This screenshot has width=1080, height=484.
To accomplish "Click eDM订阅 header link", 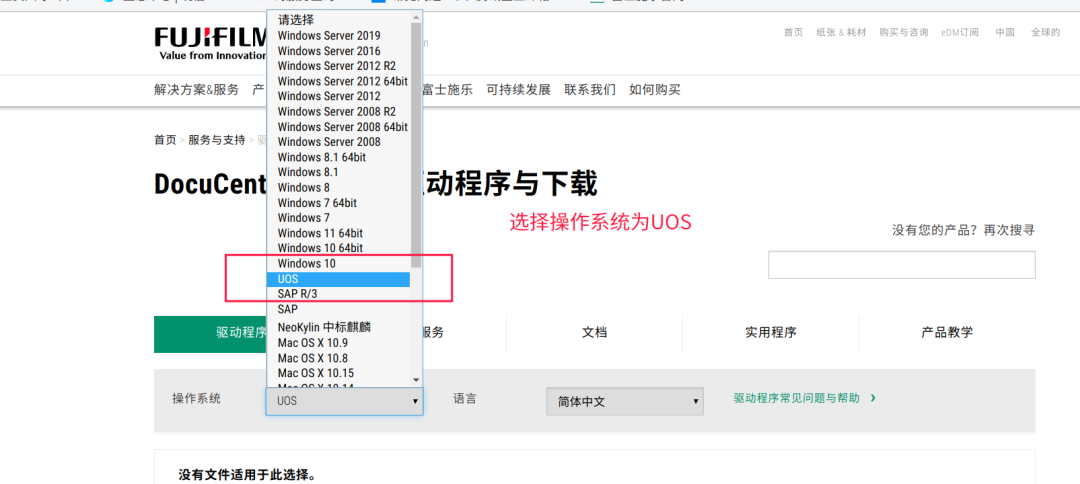I will pyautogui.click(x=960, y=32).
